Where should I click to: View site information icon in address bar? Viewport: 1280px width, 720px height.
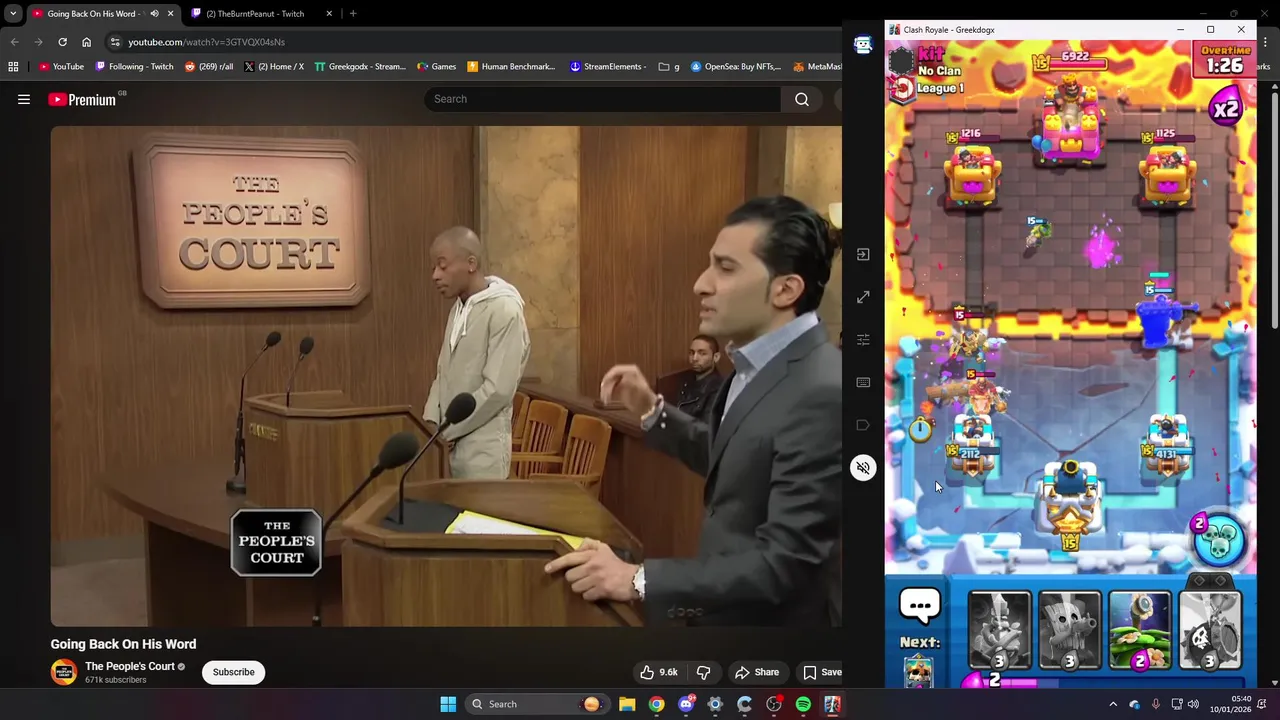pyautogui.click(x=115, y=42)
